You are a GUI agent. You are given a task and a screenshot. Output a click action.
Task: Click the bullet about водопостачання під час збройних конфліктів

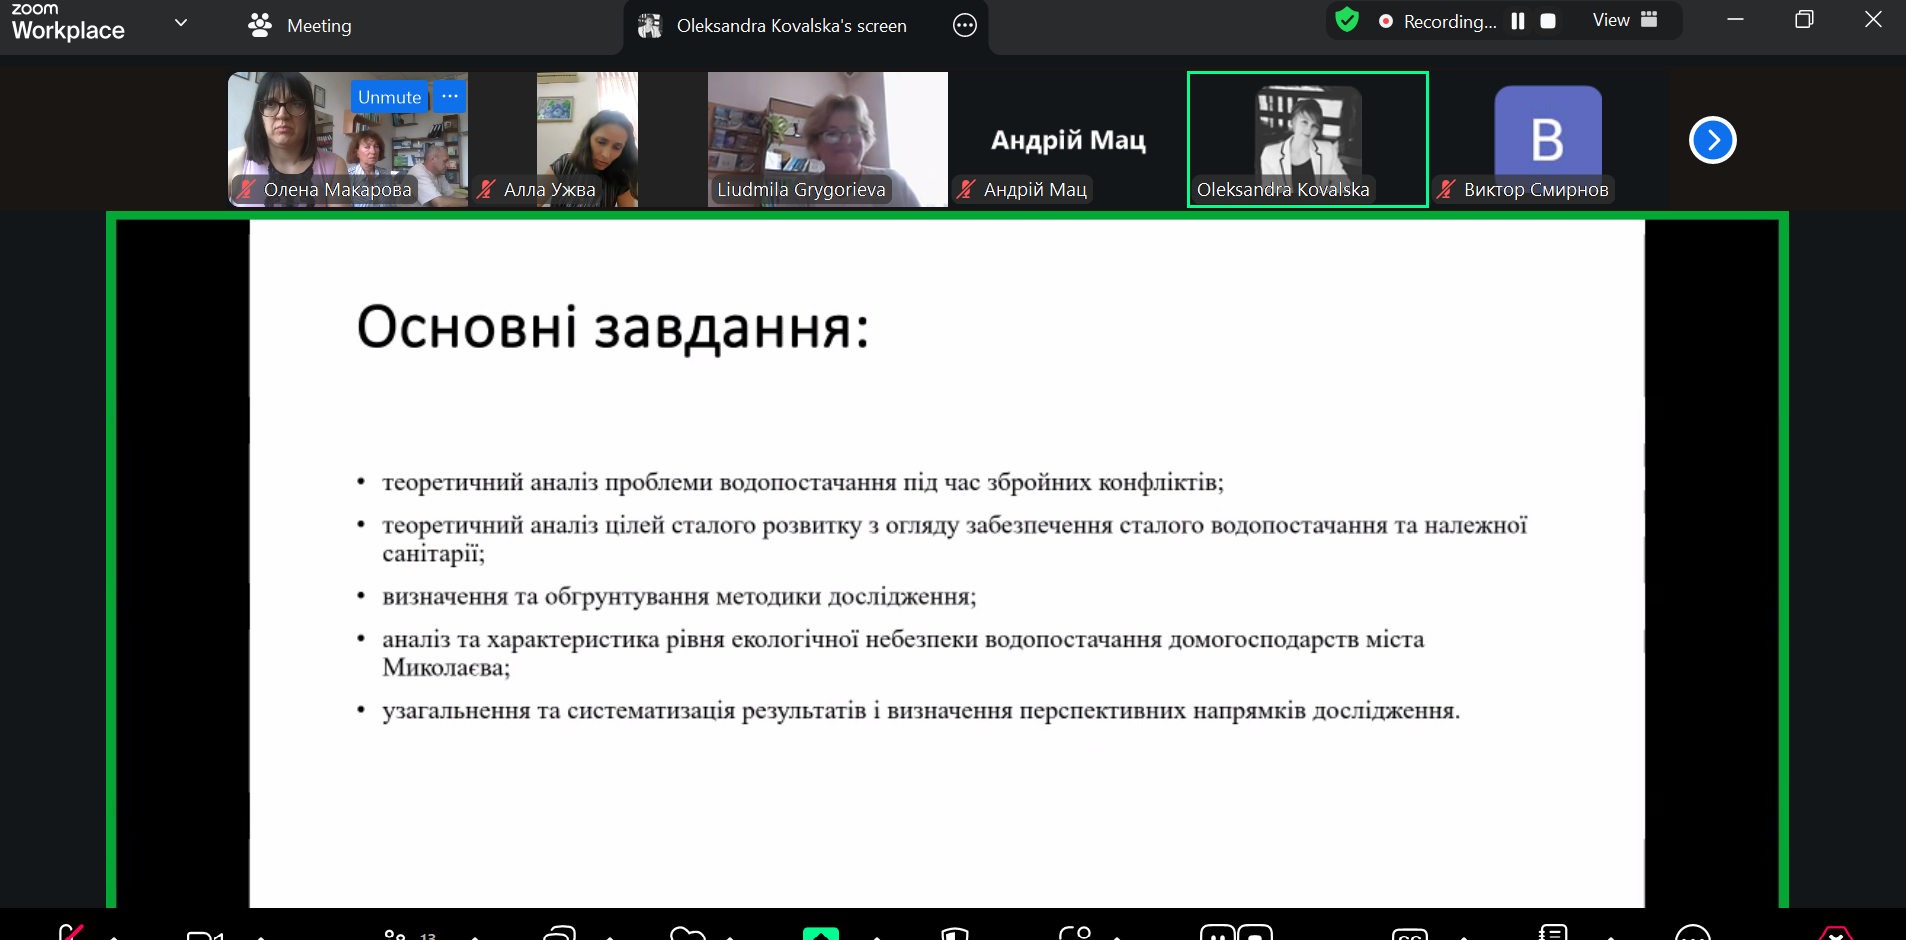point(802,482)
